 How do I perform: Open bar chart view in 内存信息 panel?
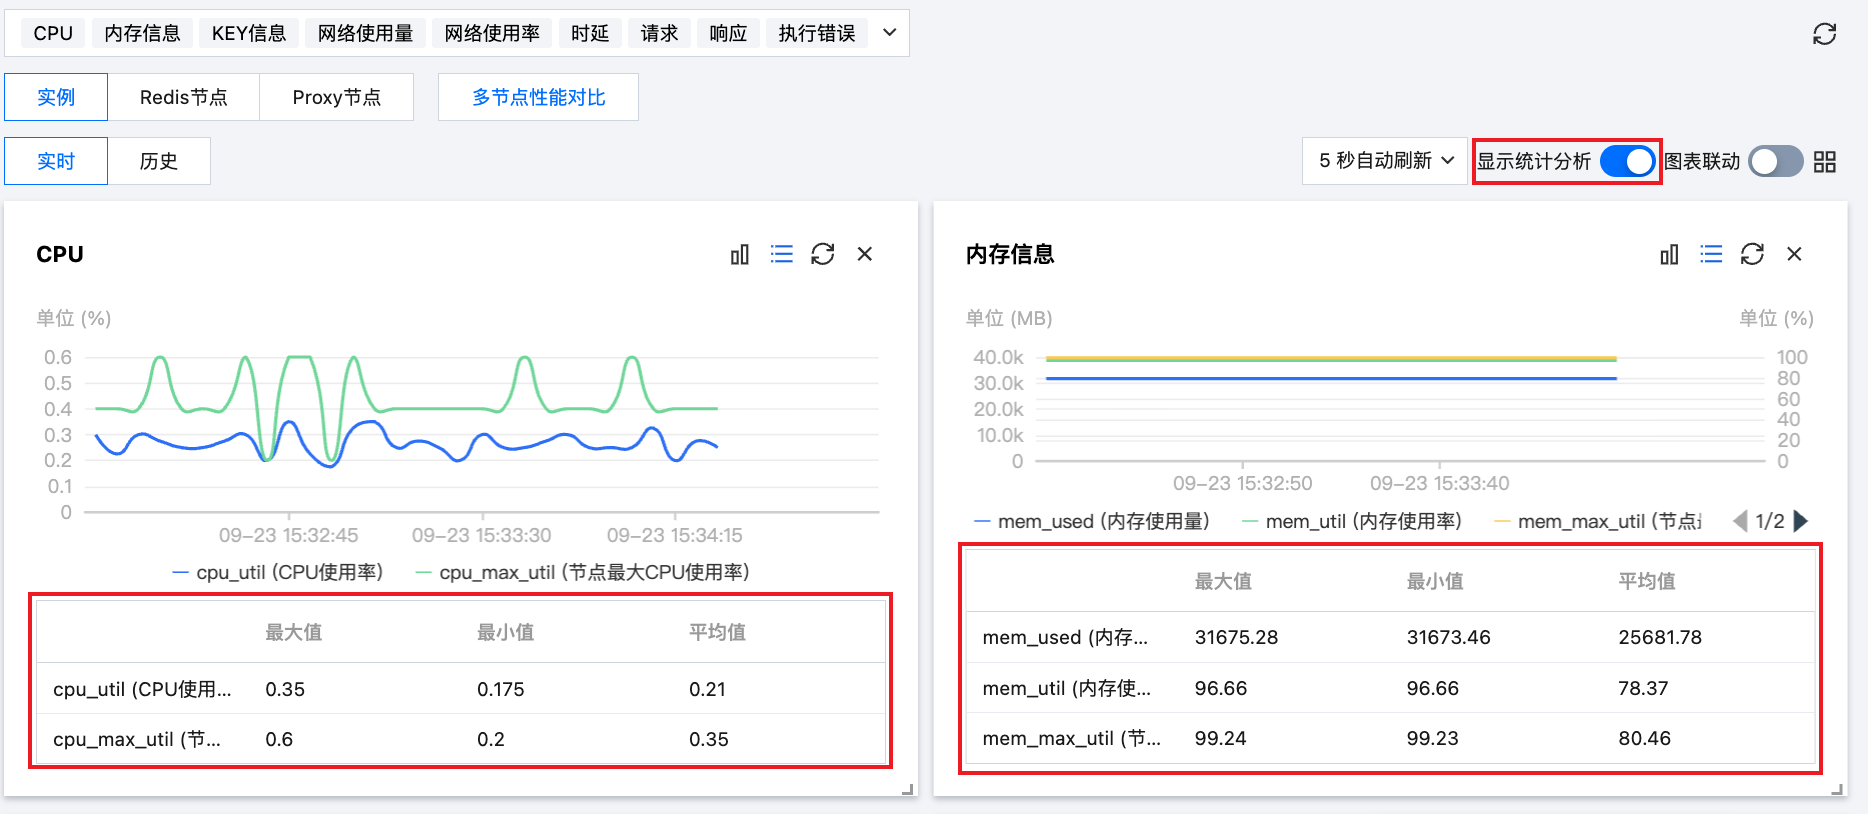coord(1669,255)
